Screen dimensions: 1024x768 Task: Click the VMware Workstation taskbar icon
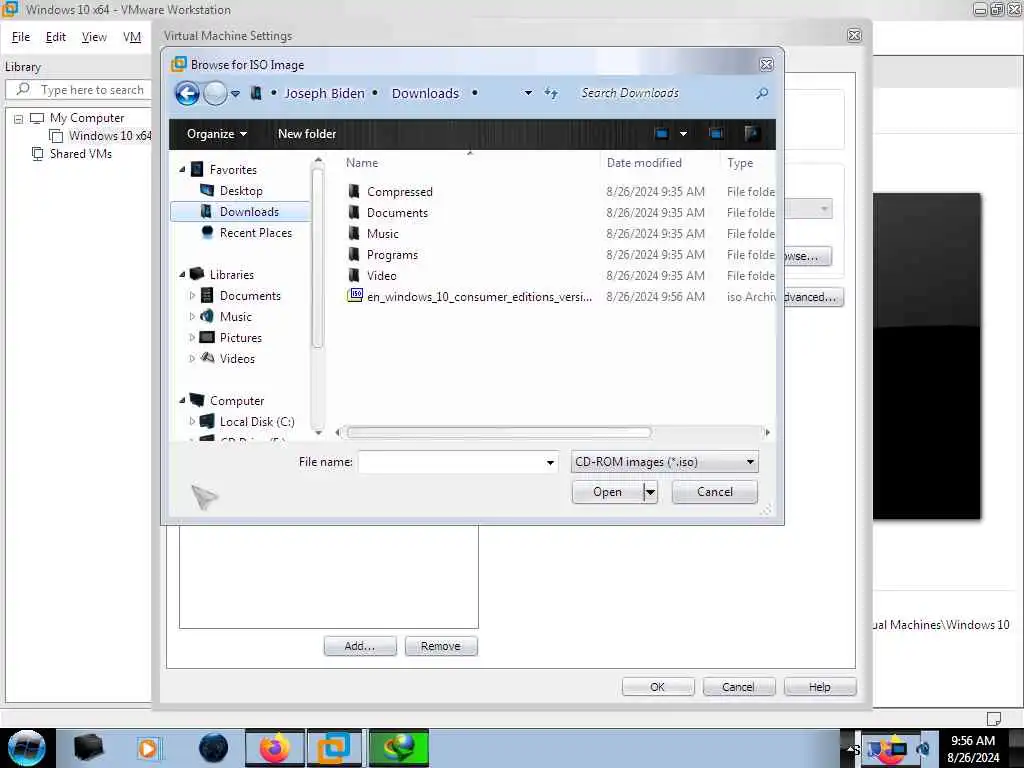(334, 748)
